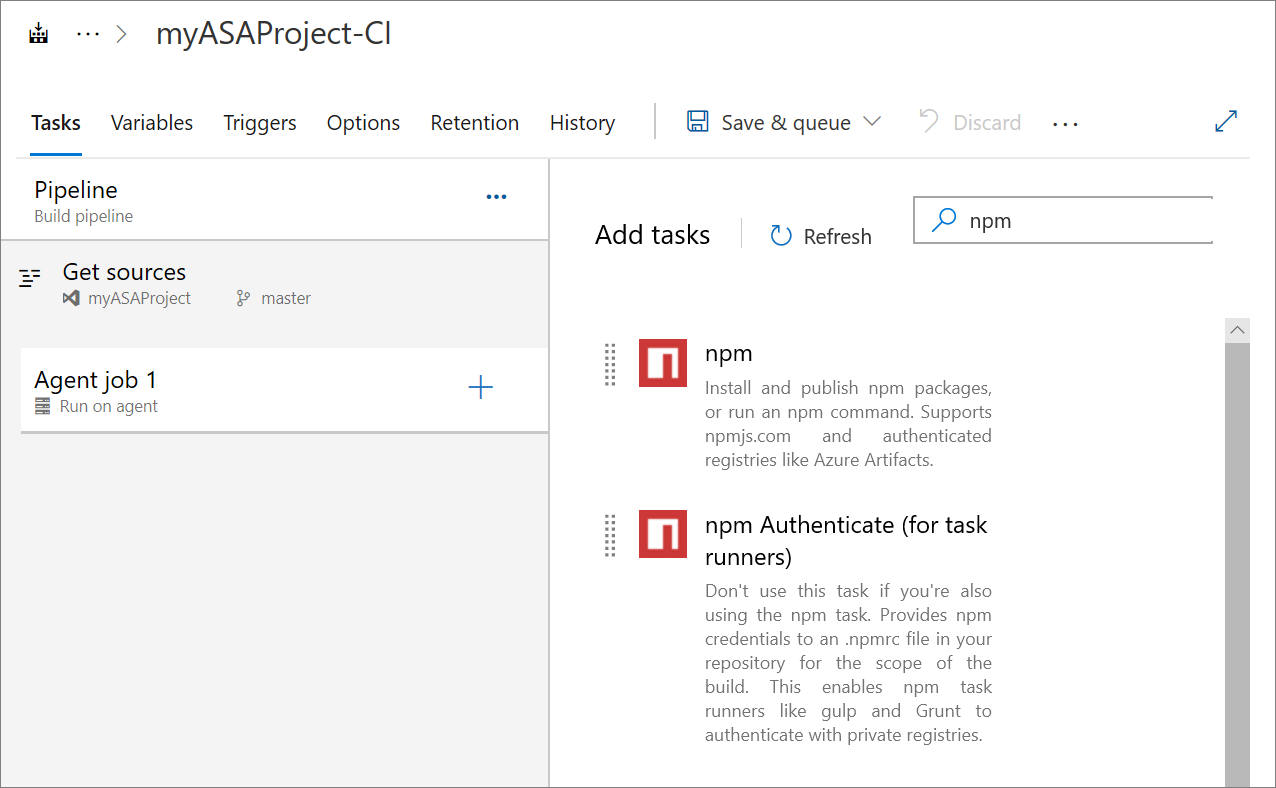The width and height of the screenshot is (1276, 788).
Task: Click the npm Authenticate task icon
Action: (662, 534)
